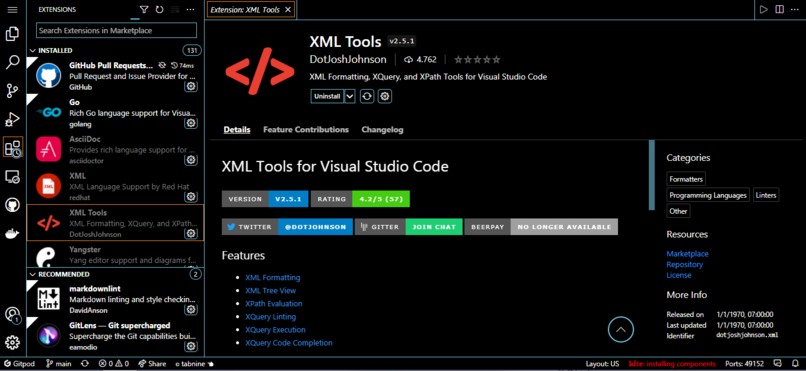Screen dimensions: 806x371
Task: Open the Search view in activity bar
Action: point(12,63)
